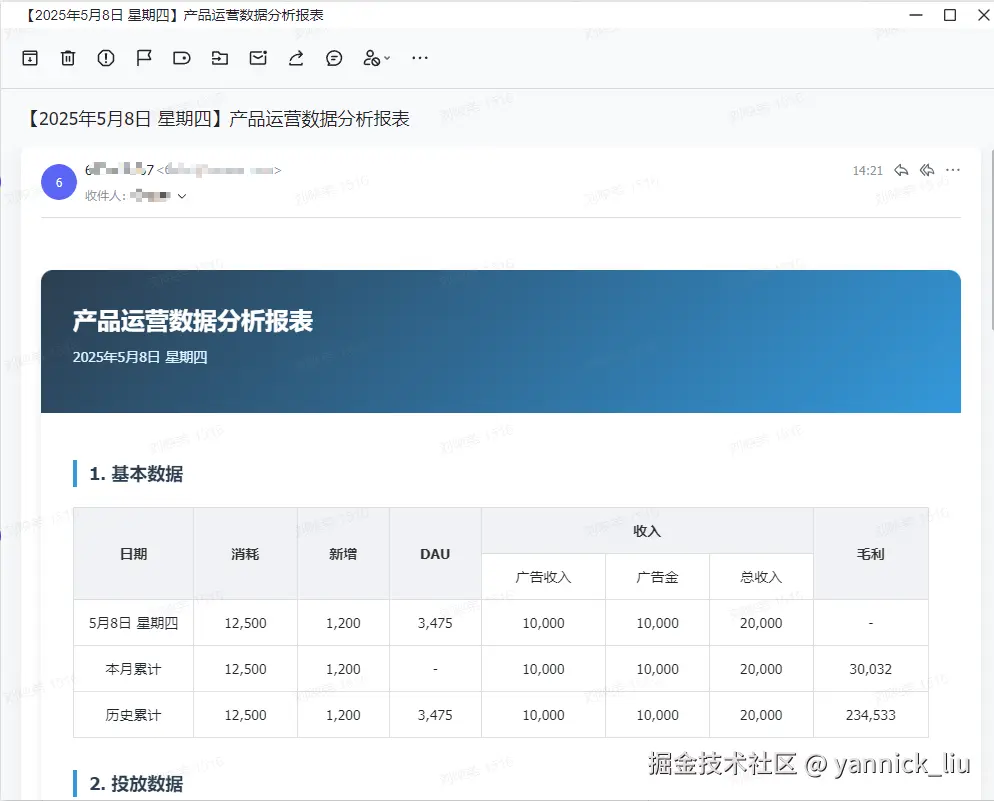This screenshot has height=801, width=994.
Task: Click the 新增 column header
Action: pos(343,554)
